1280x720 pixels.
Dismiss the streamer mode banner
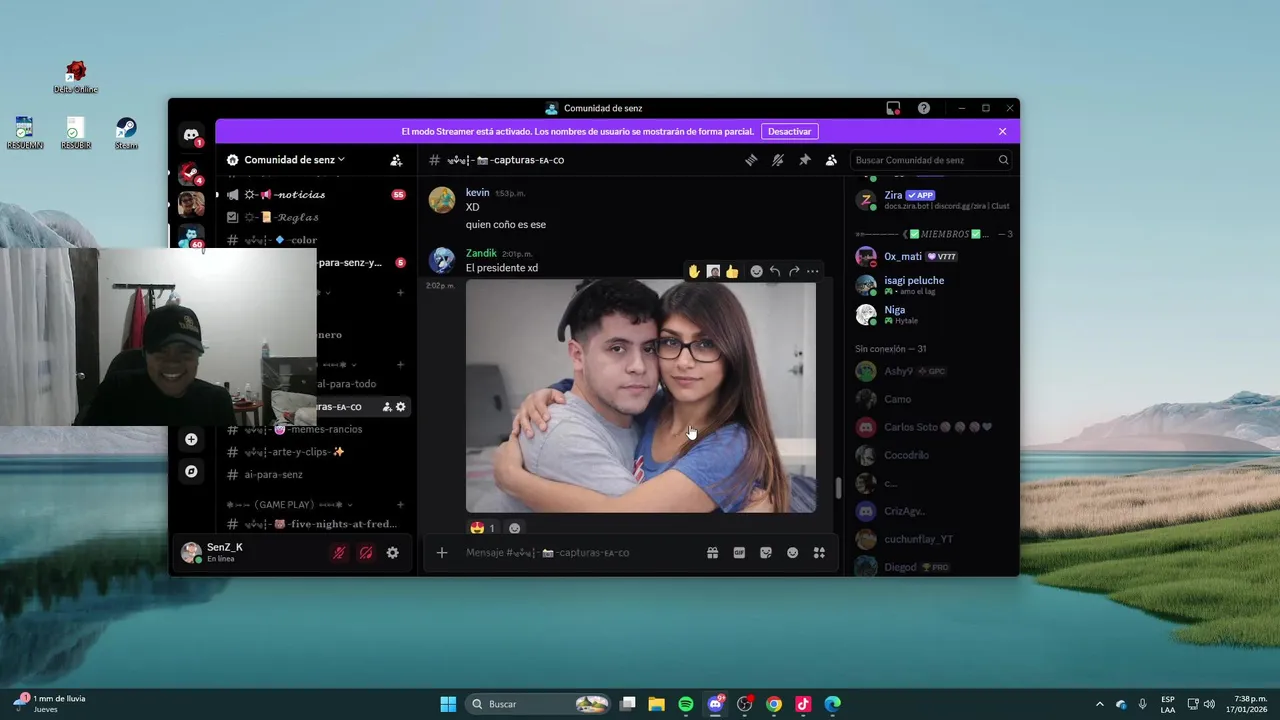tap(1002, 131)
